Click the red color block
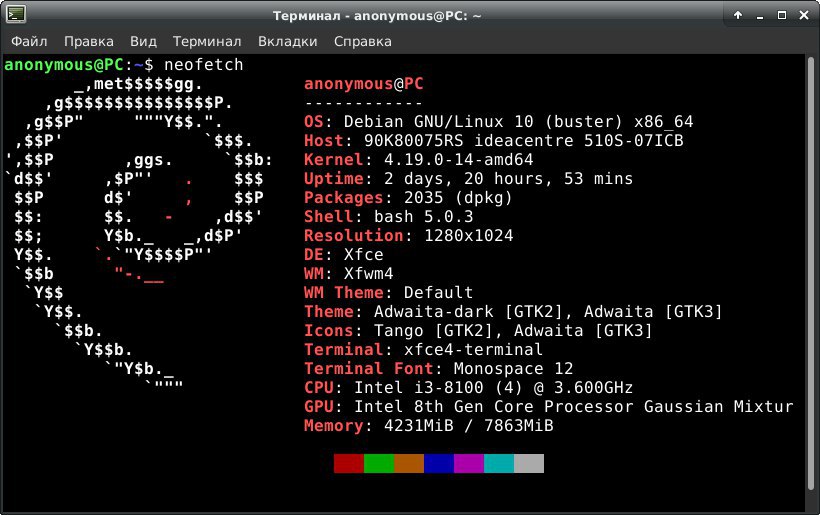The width and height of the screenshot is (820, 515). 349,463
